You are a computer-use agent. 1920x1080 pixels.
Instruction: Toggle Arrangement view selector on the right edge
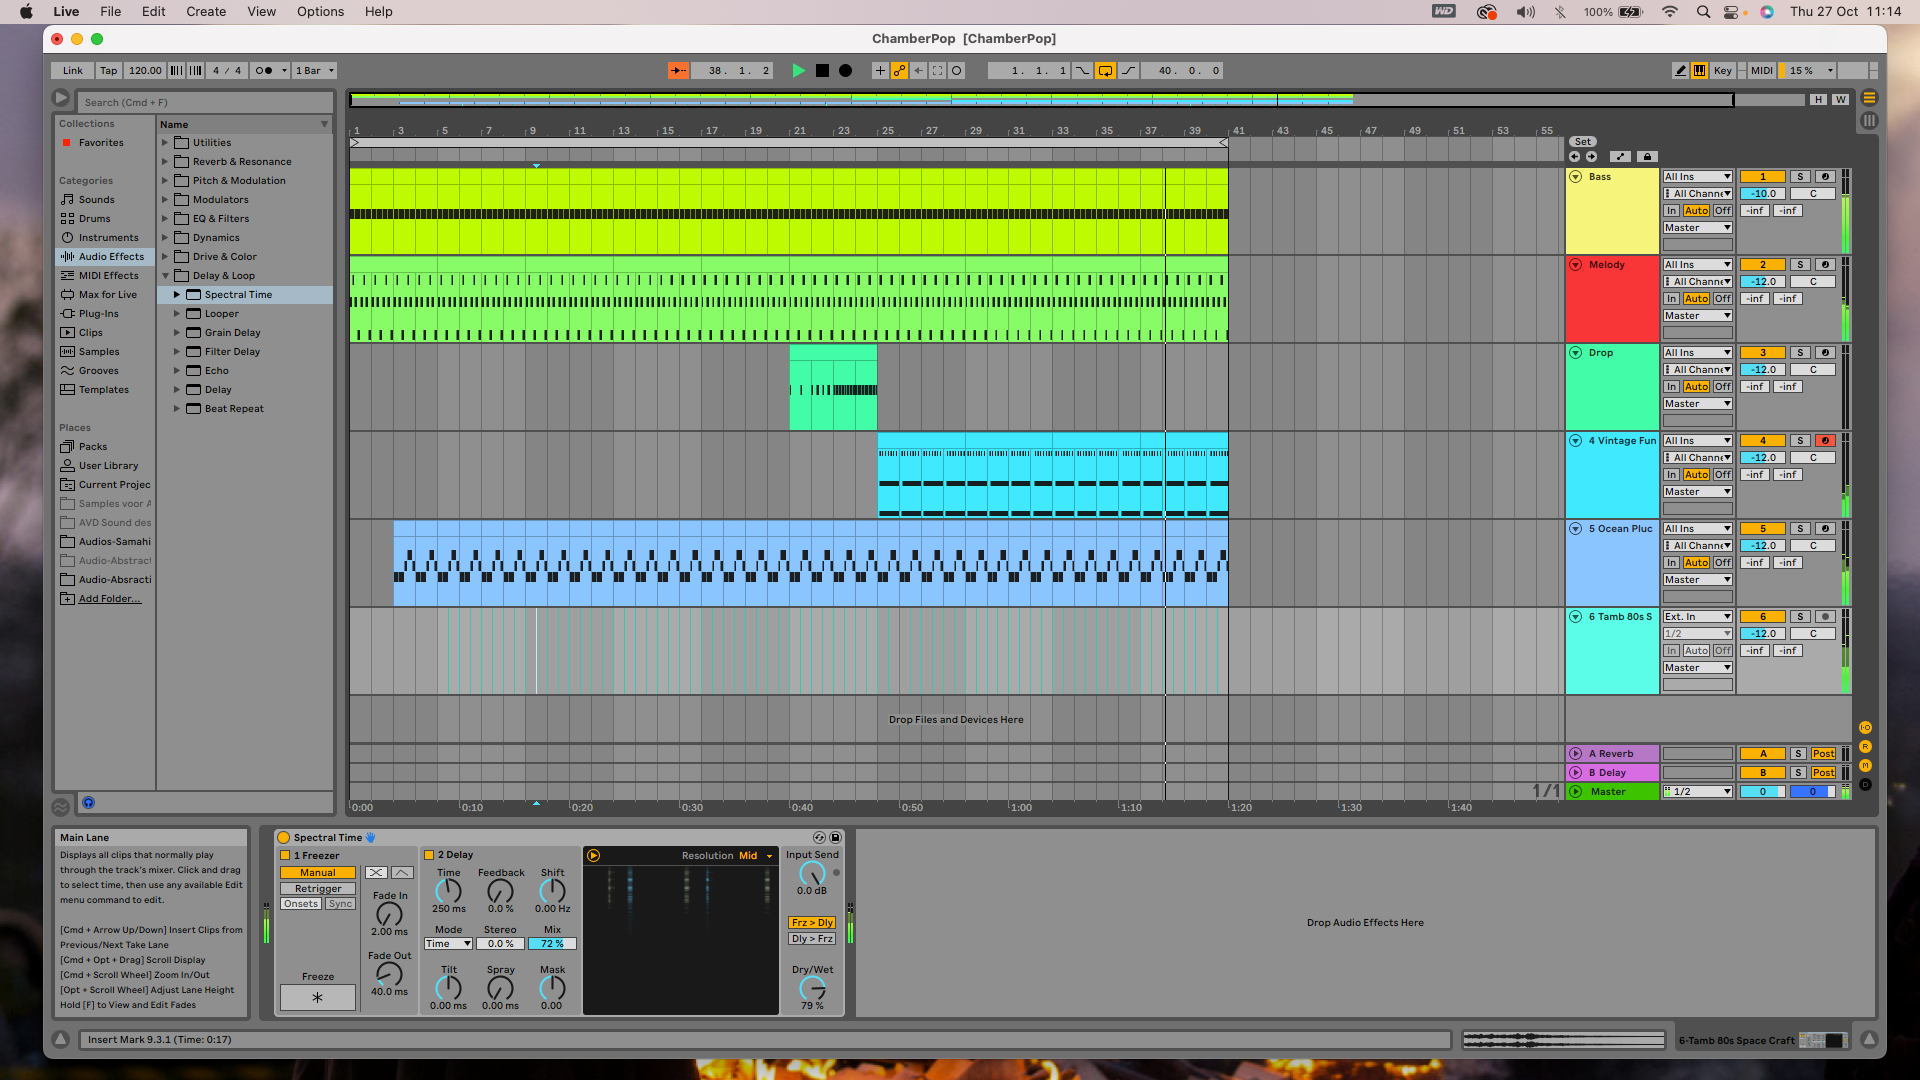click(1869, 98)
